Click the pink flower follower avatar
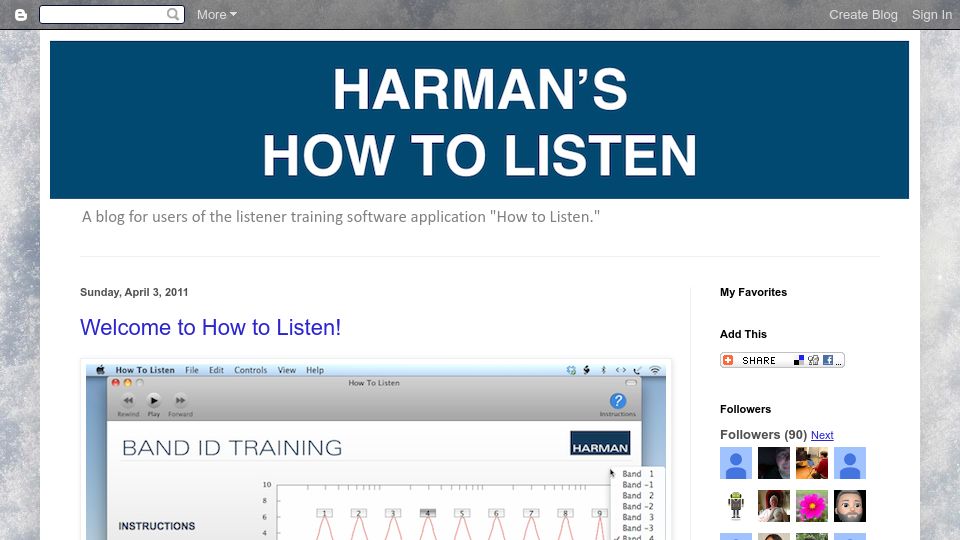Viewport: 960px width, 540px height. 812,506
